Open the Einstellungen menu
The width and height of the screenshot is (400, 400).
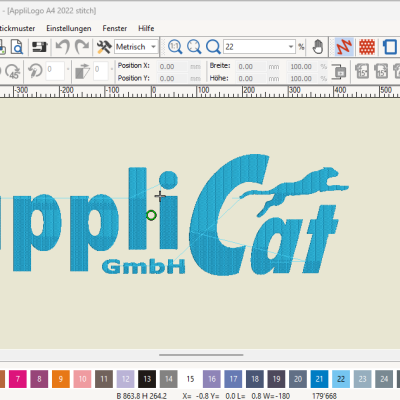69,28
